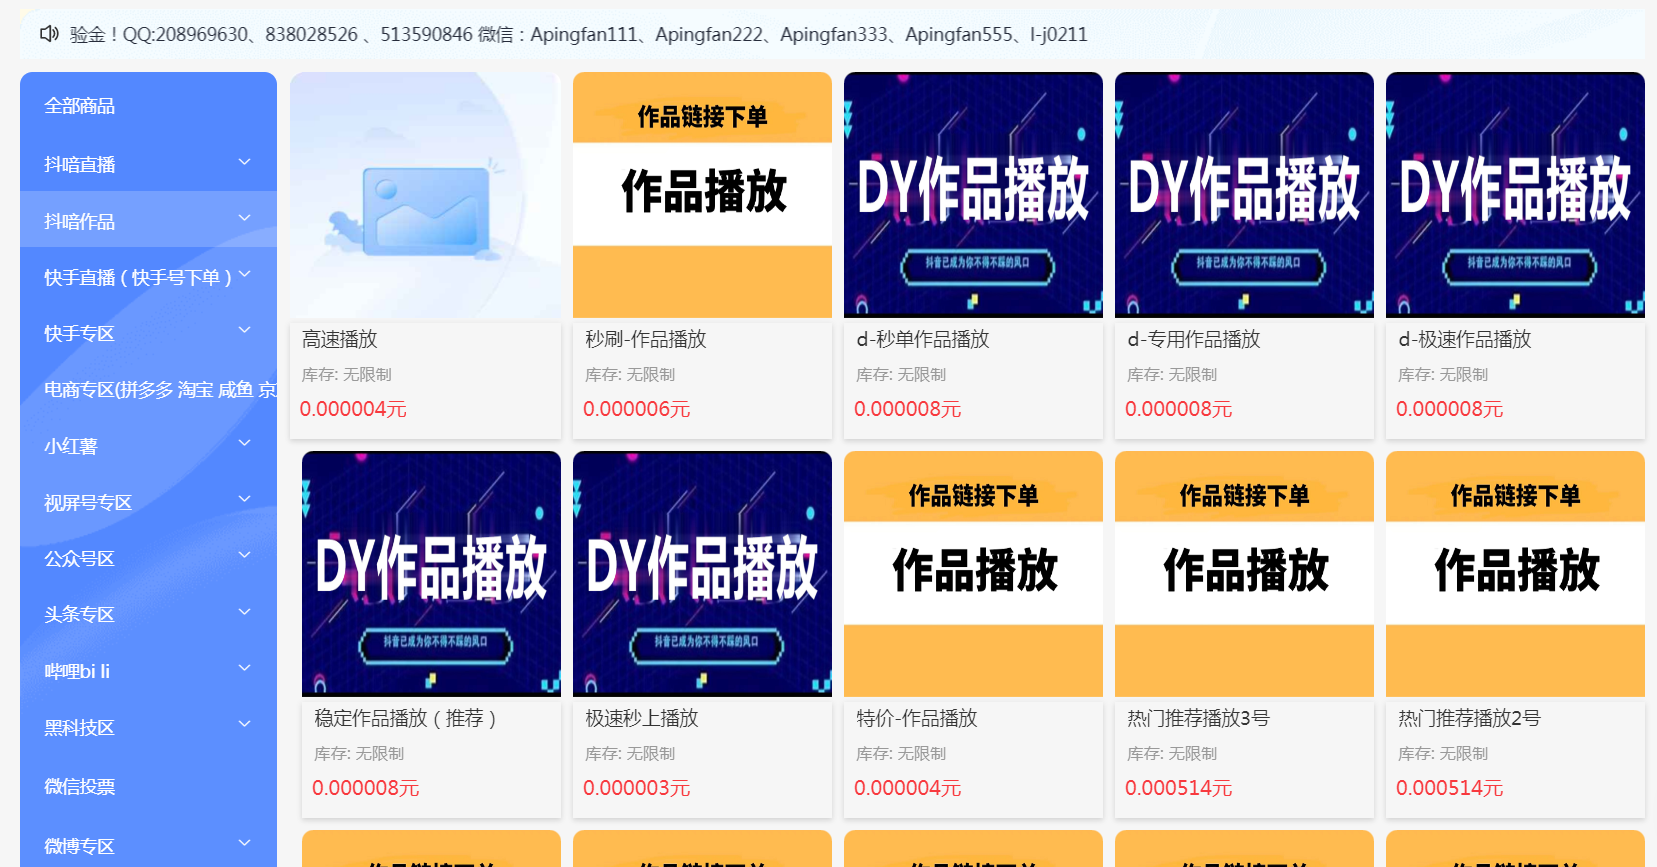Select 全部商品 in the sidebar
Screen dimensions: 1657x867
[80, 106]
